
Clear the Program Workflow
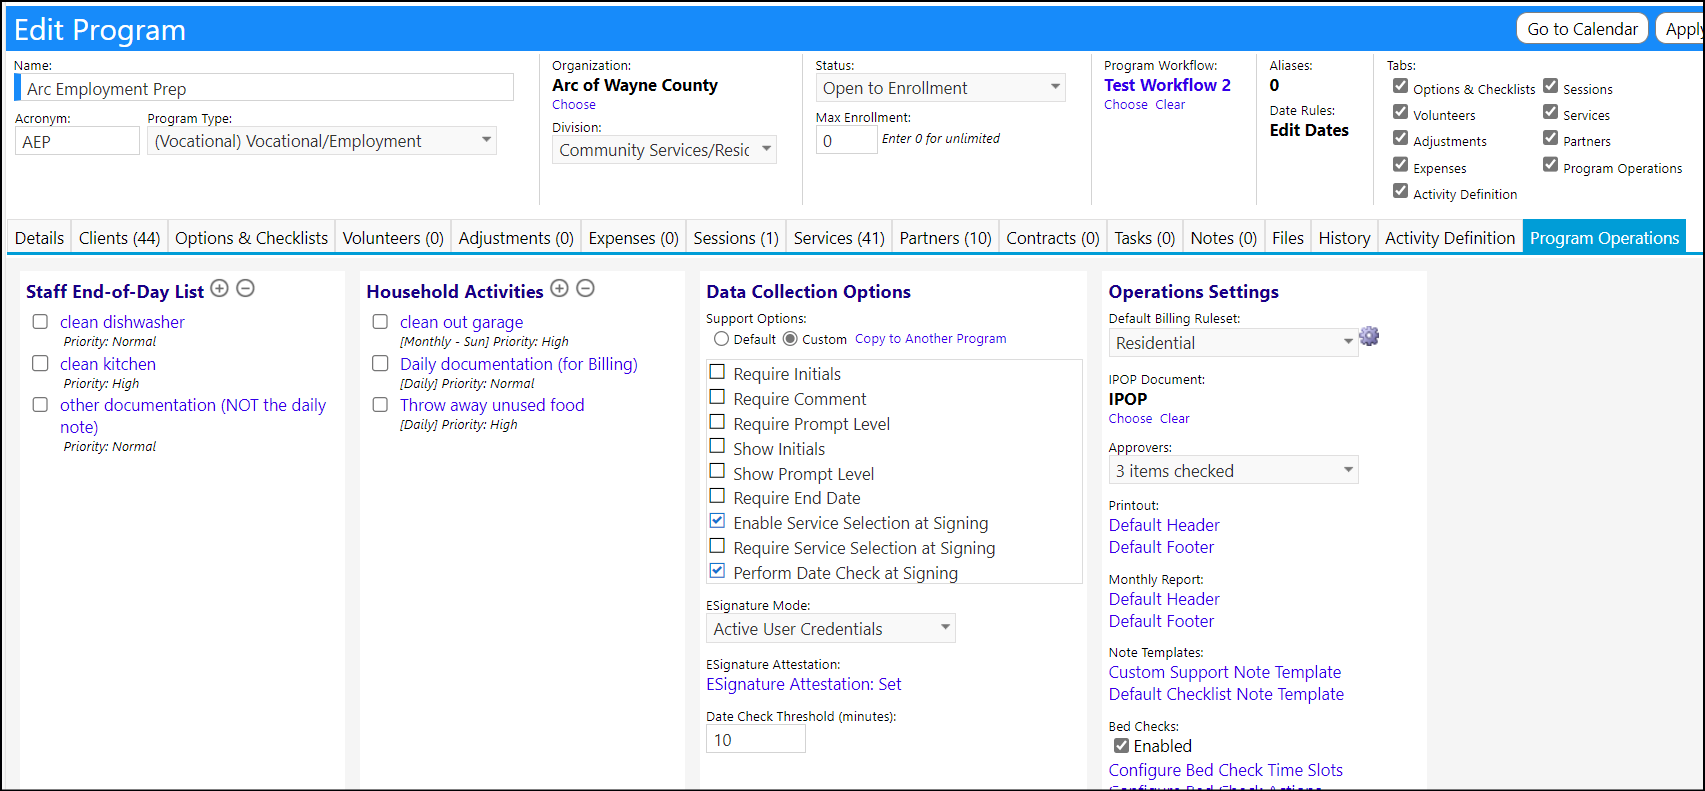pos(1170,105)
